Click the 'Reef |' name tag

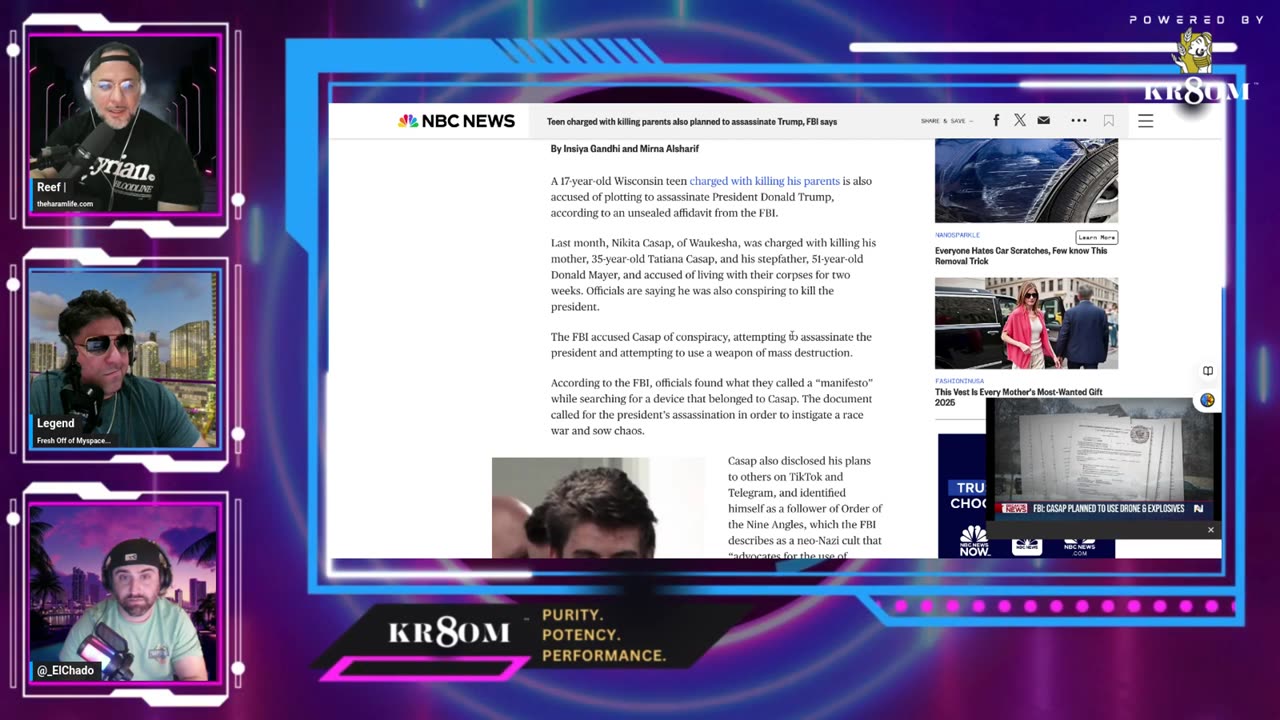pos(51,187)
